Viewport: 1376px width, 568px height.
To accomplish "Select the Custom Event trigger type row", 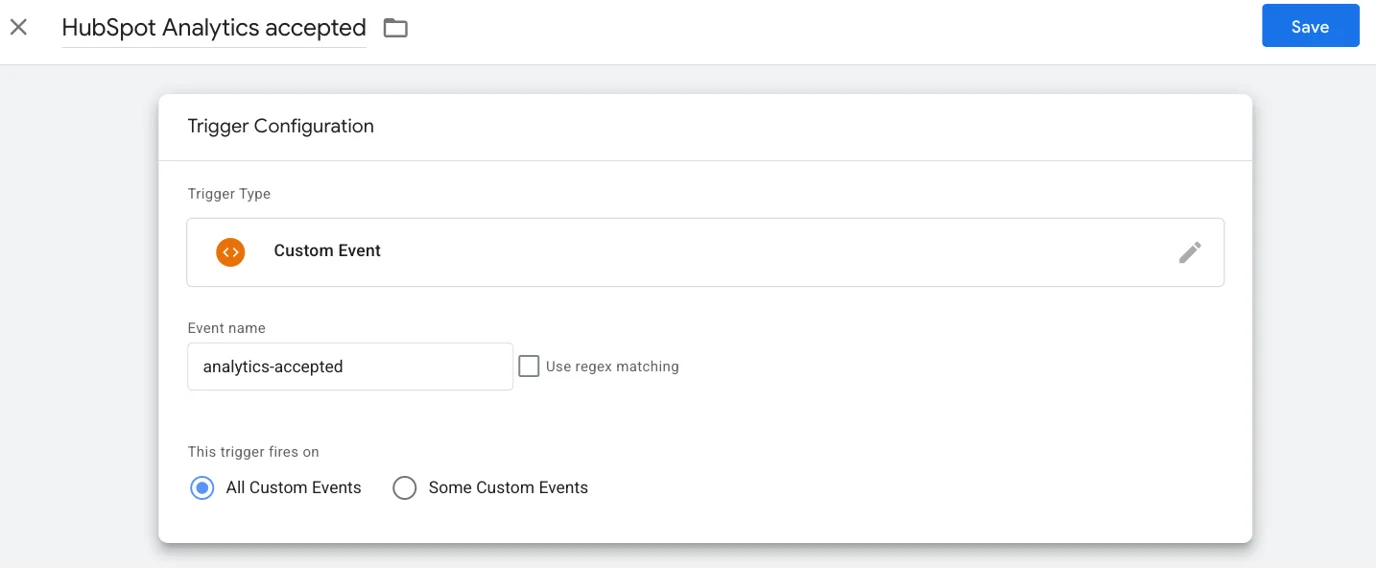I will coord(705,252).
